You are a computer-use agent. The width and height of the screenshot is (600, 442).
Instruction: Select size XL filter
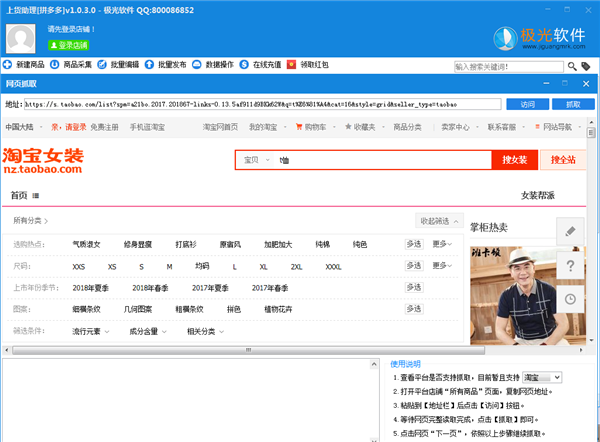click(x=263, y=266)
